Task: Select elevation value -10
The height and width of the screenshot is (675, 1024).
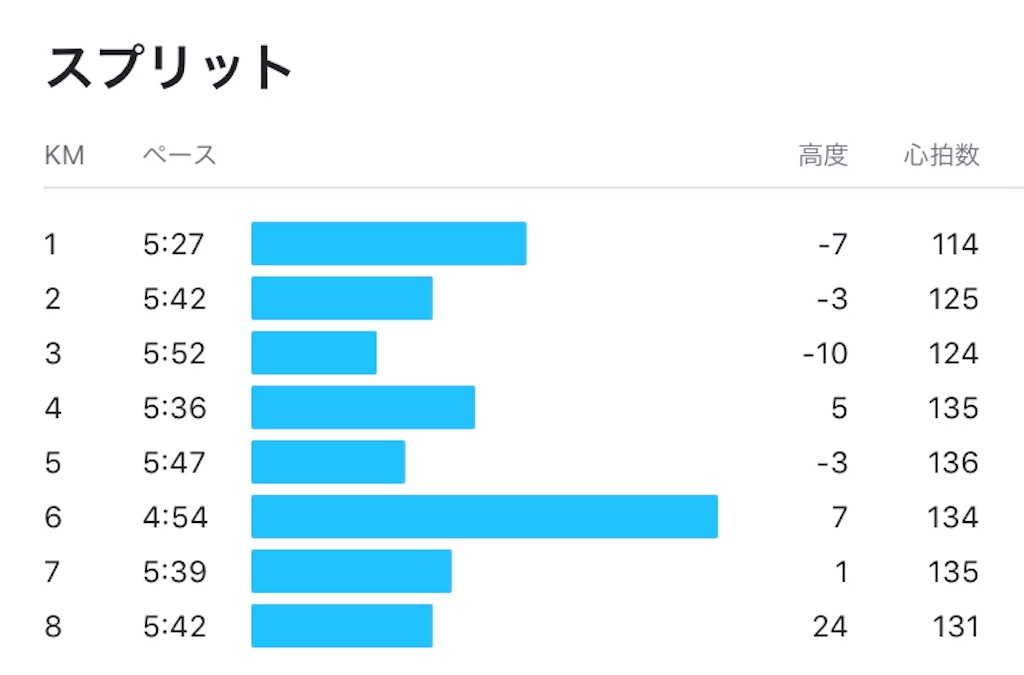Action: pyautogui.click(x=825, y=353)
